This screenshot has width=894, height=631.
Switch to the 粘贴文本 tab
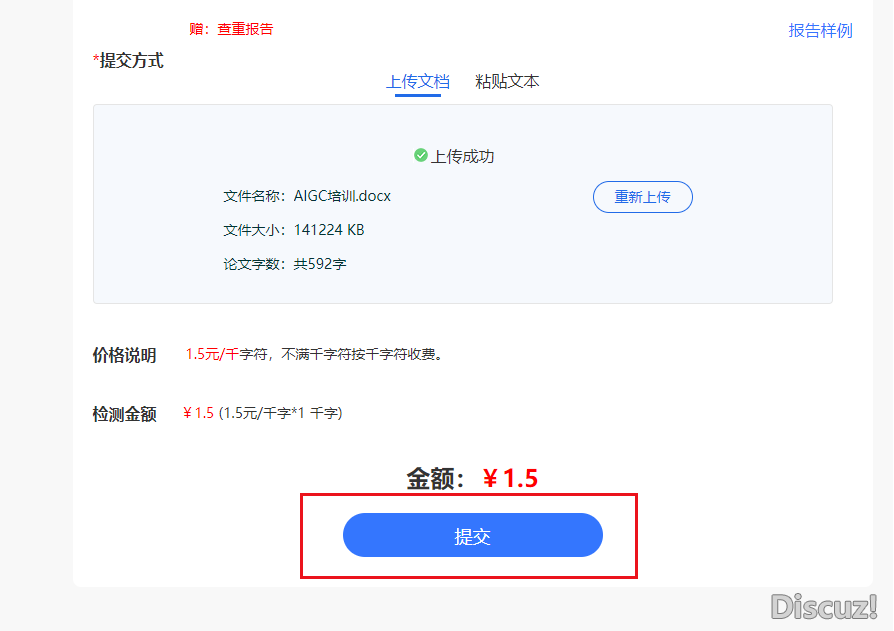[x=507, y=82]
